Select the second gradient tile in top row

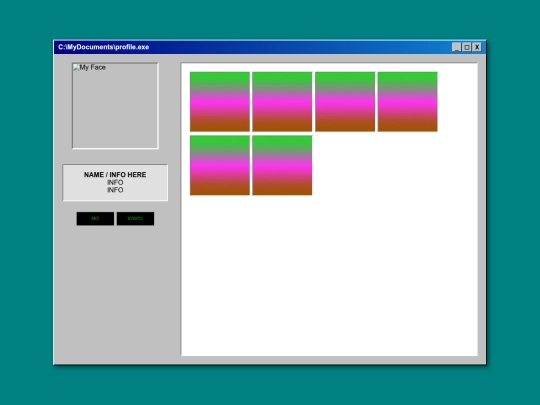[x=282, y=102]
